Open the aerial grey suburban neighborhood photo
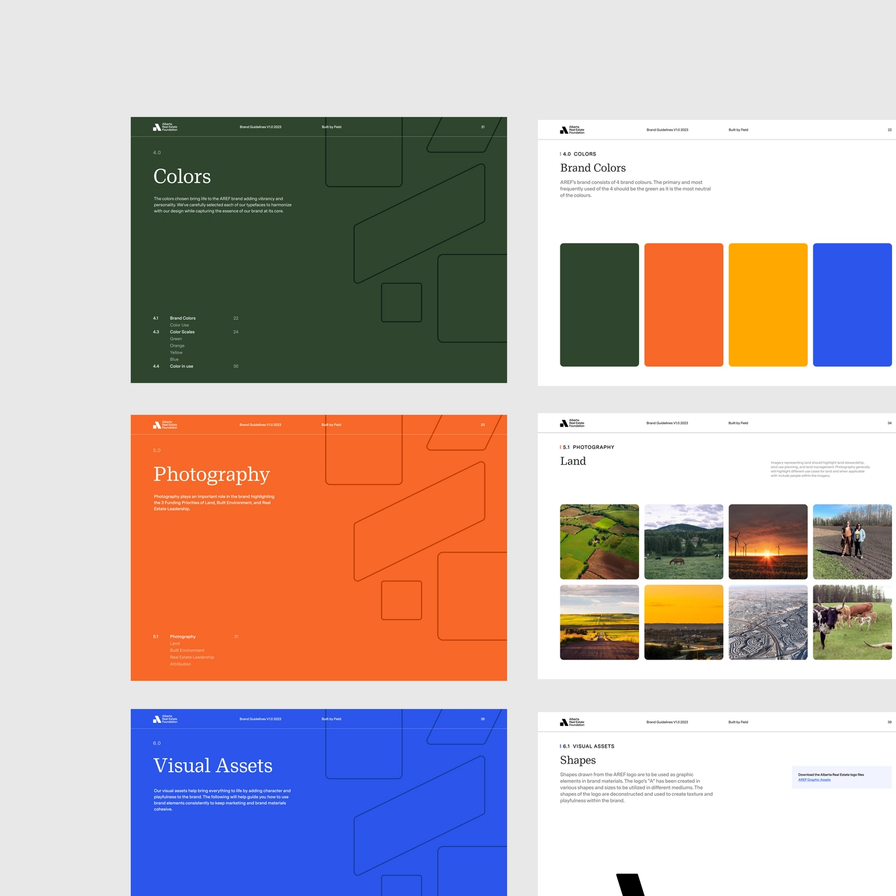Image resolution: width=896 pixels, height=896 pixels. click(768, 622)
